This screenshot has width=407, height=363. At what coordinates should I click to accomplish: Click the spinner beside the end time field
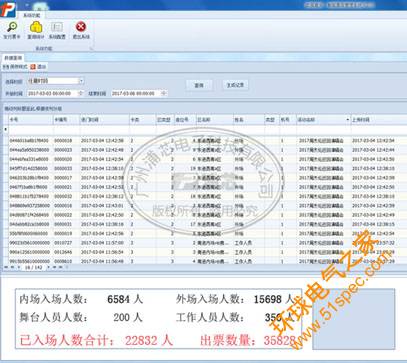tap(163, 94)
